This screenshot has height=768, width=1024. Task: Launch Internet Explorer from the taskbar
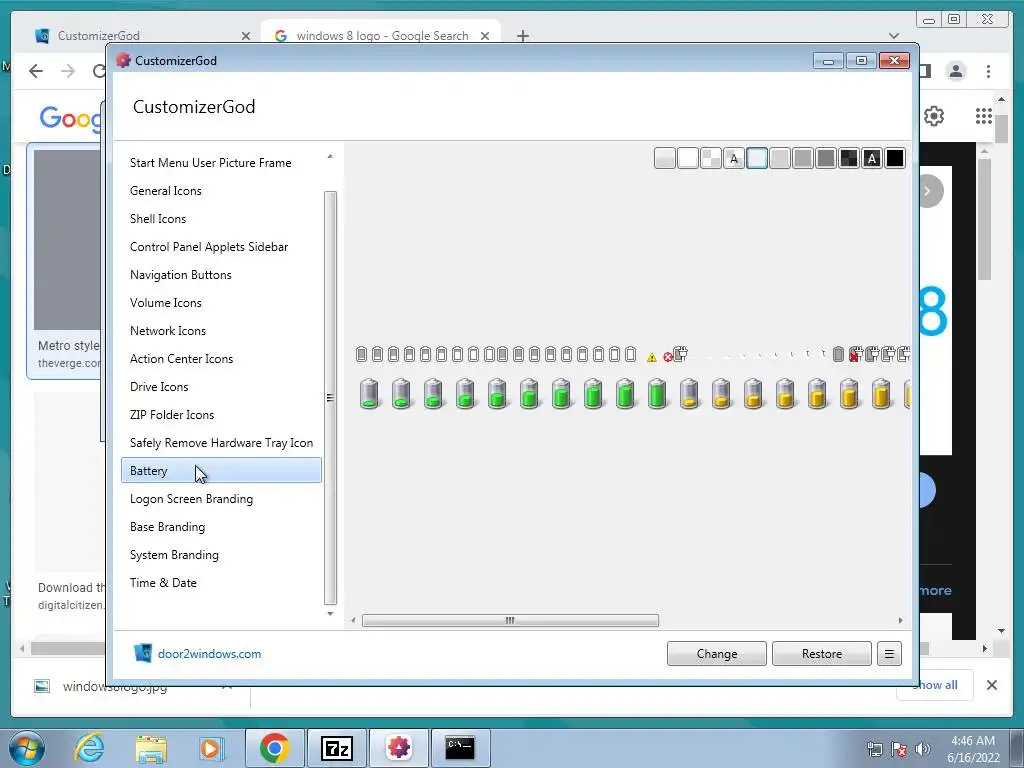click(x=89, y=748)
